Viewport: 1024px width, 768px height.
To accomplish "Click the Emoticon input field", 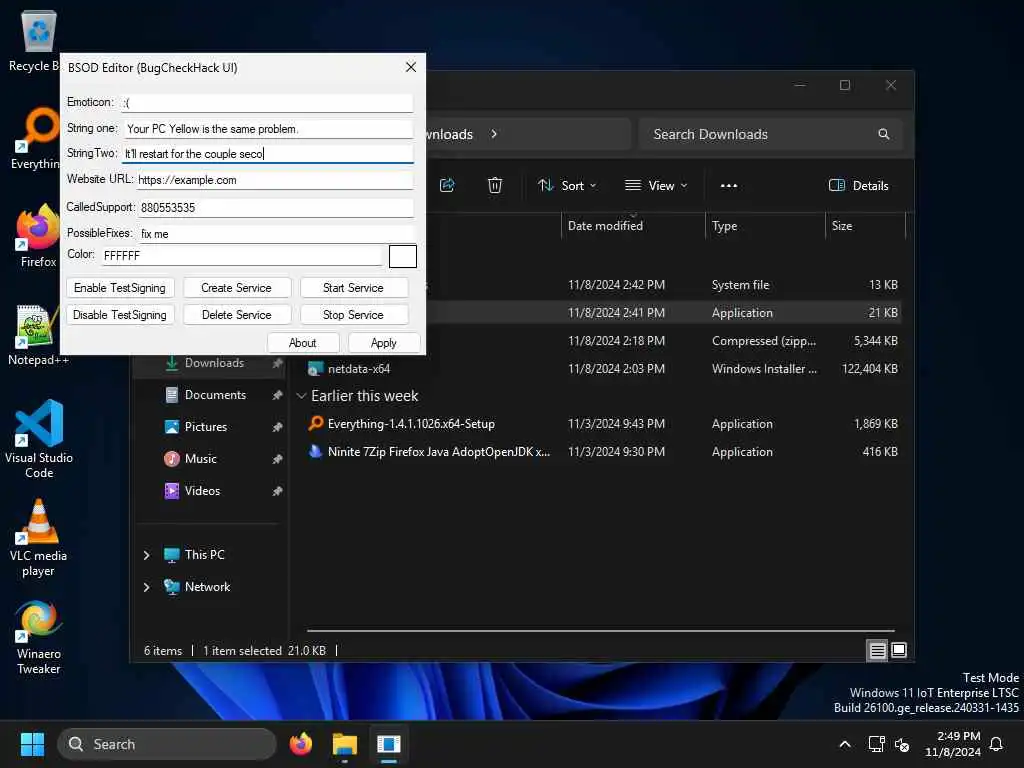I will pos(266,103).
